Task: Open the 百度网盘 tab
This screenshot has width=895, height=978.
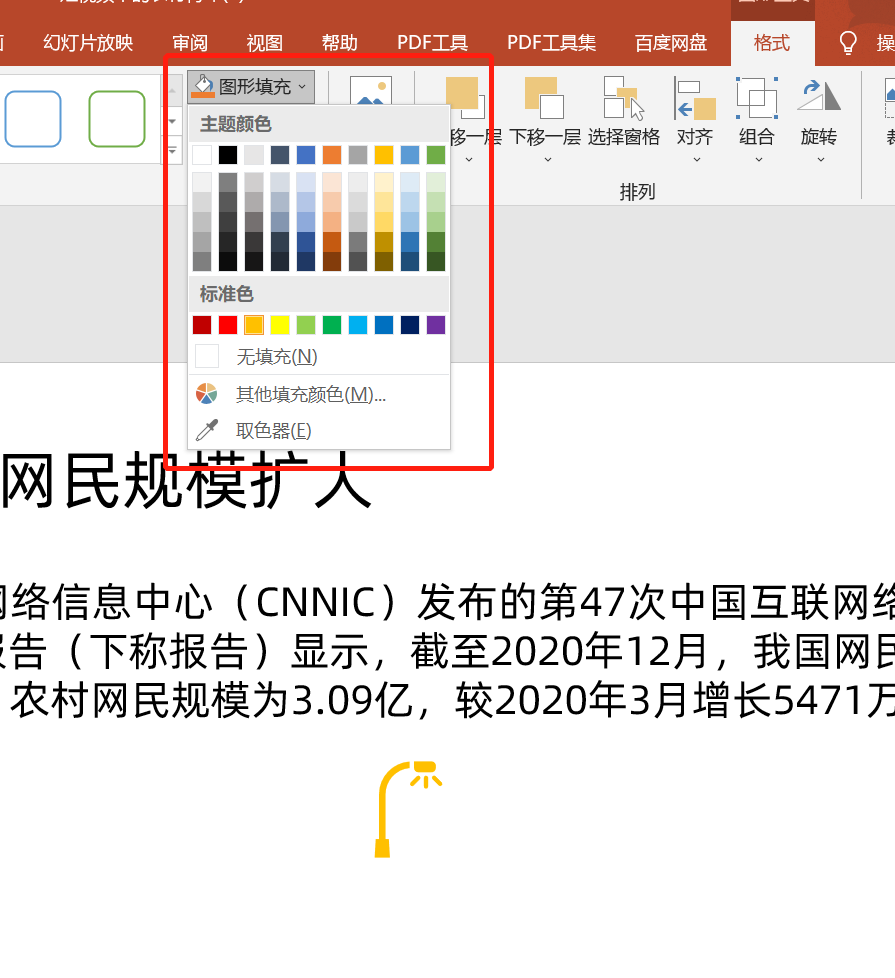Action: 670,43
